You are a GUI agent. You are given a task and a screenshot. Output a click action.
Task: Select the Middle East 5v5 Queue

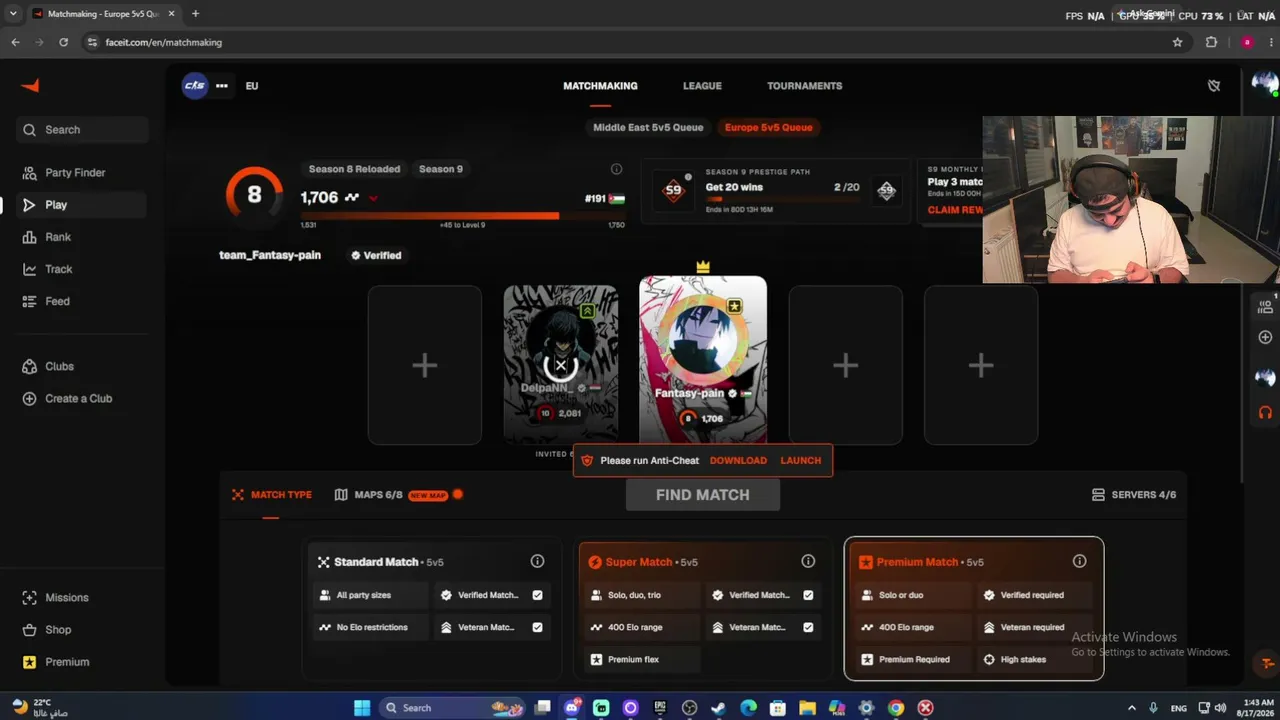click(648, 128)
